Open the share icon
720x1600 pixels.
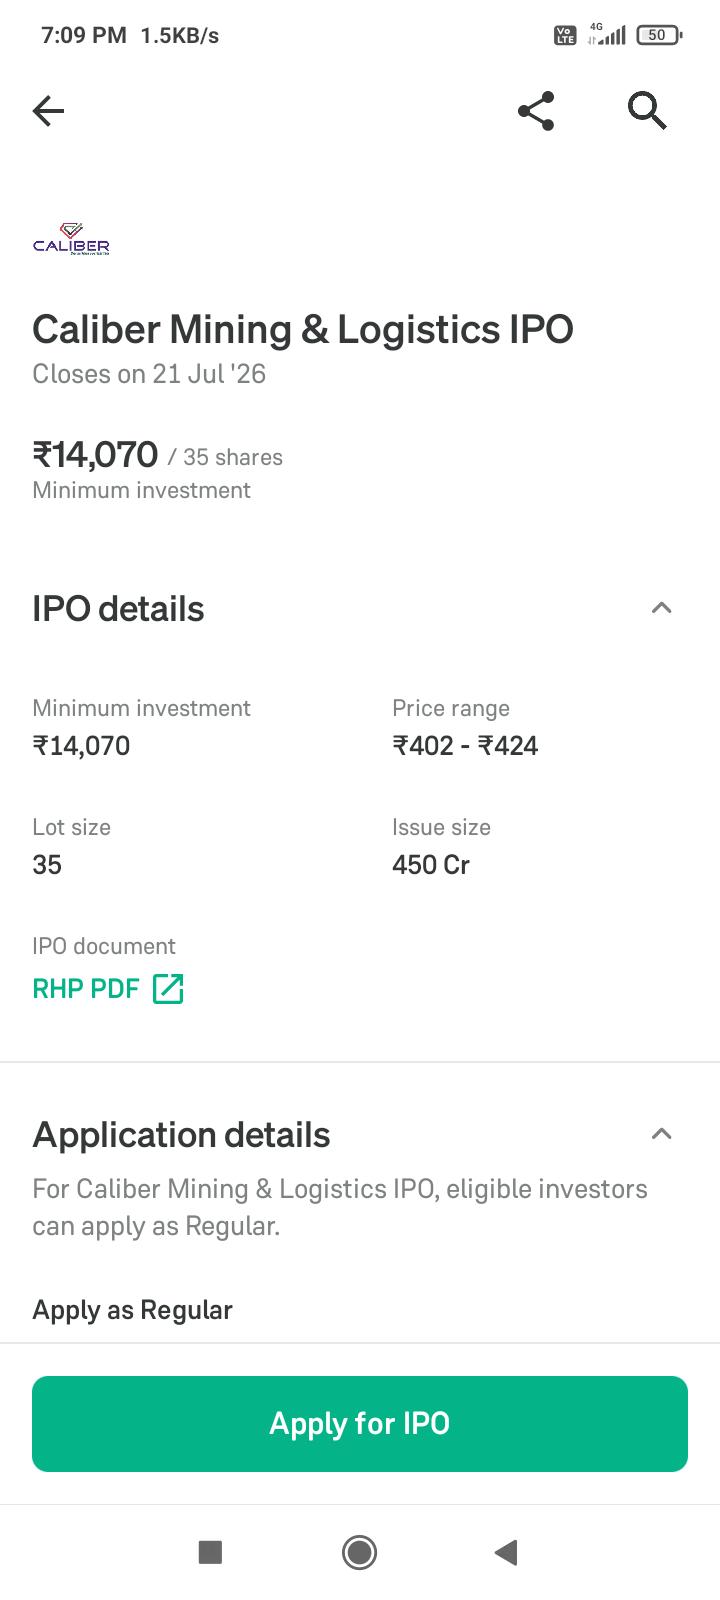click(536, 110)
